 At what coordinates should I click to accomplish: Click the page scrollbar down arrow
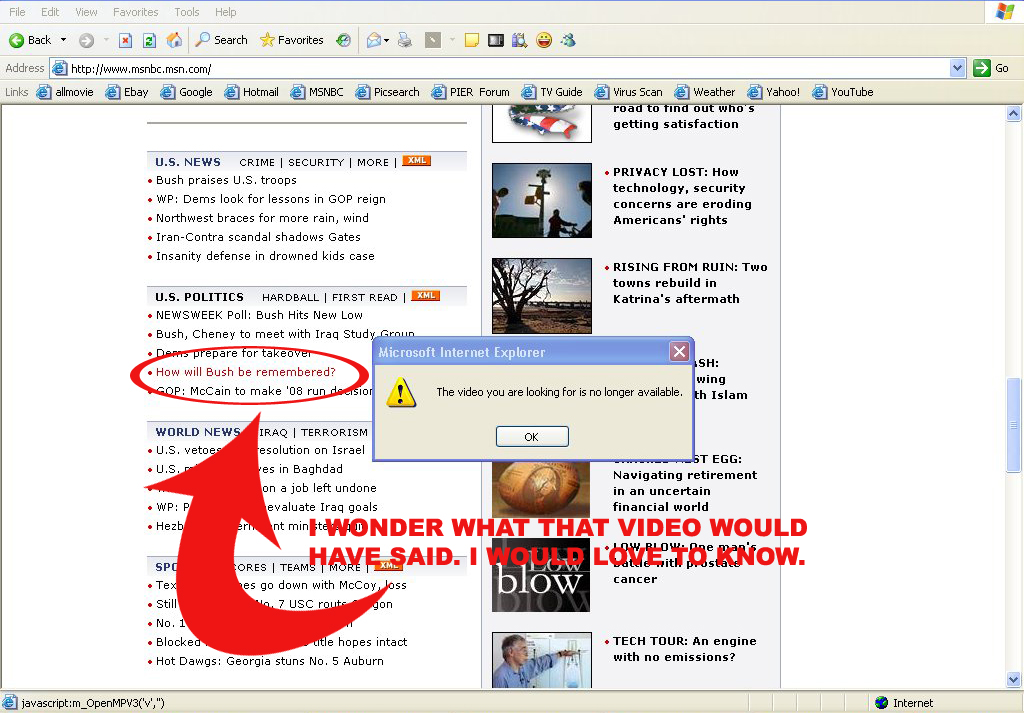[x=1014, y=679]
